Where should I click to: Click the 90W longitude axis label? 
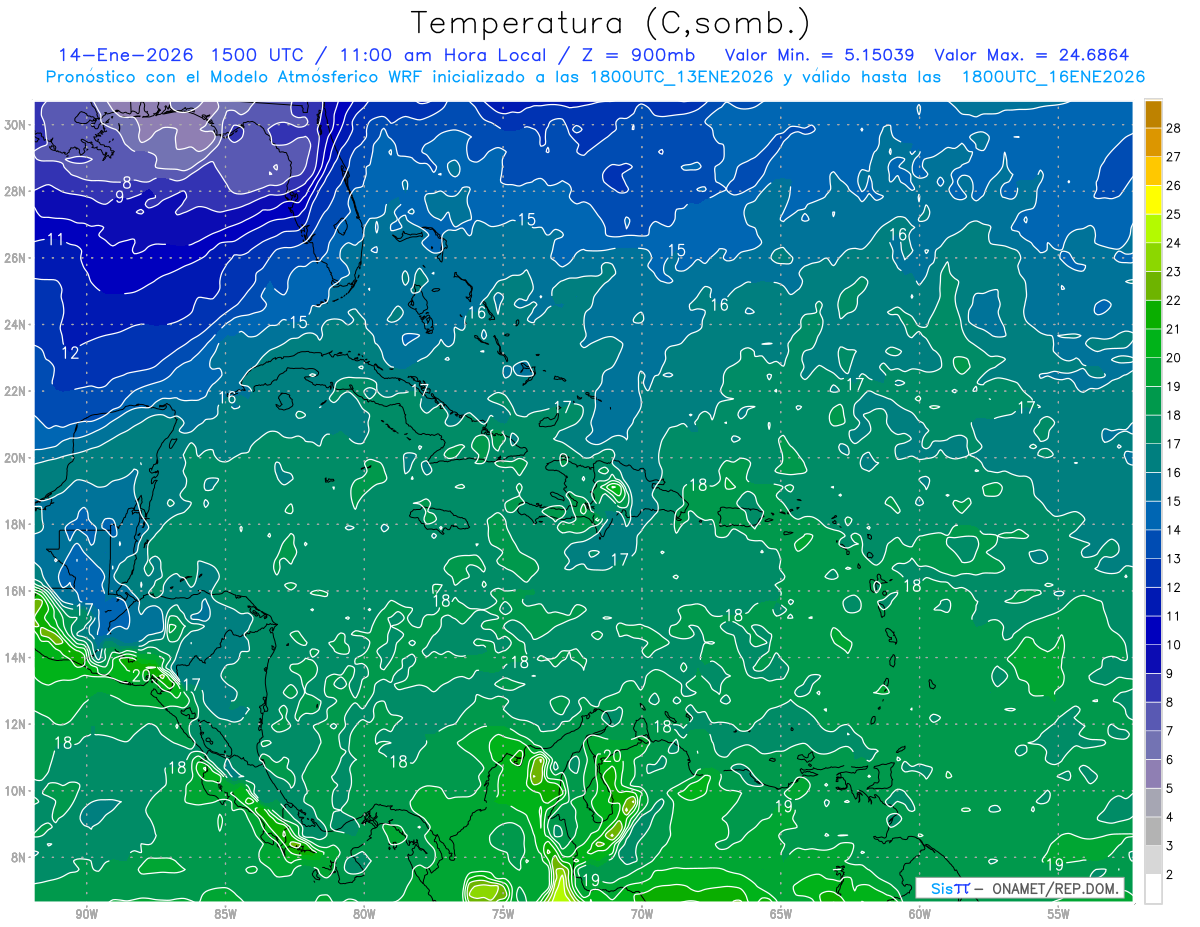click(x=87, y=914)
